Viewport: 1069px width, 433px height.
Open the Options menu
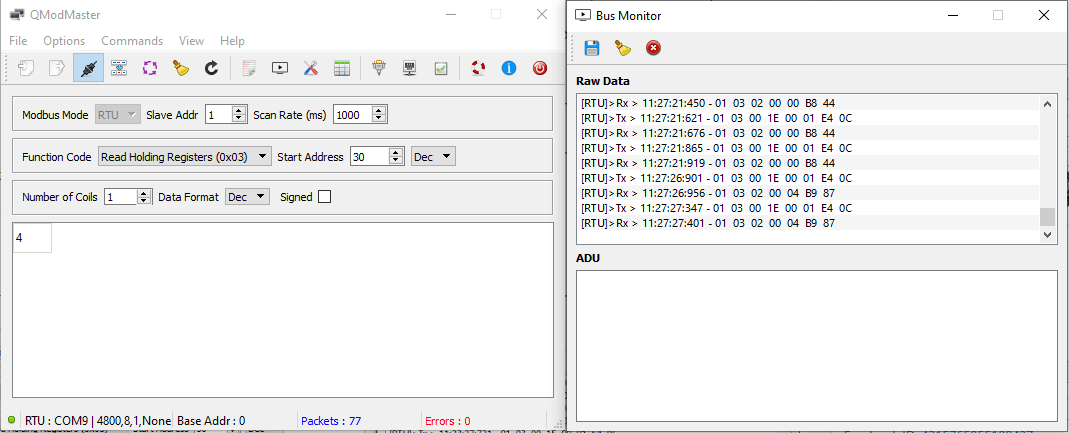(64, 41)
